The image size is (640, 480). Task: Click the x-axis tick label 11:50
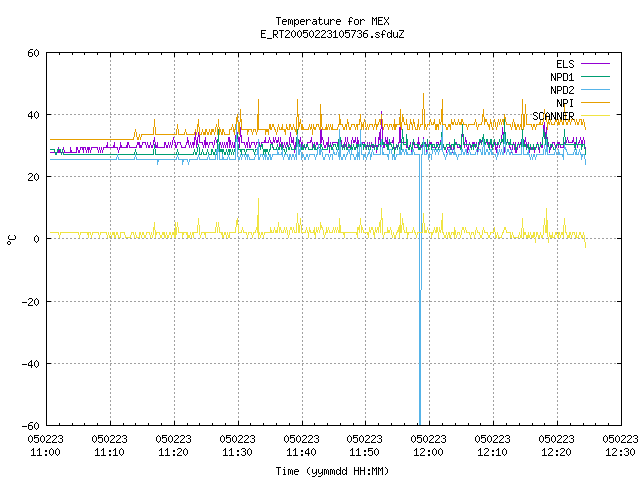coord(364,452)
